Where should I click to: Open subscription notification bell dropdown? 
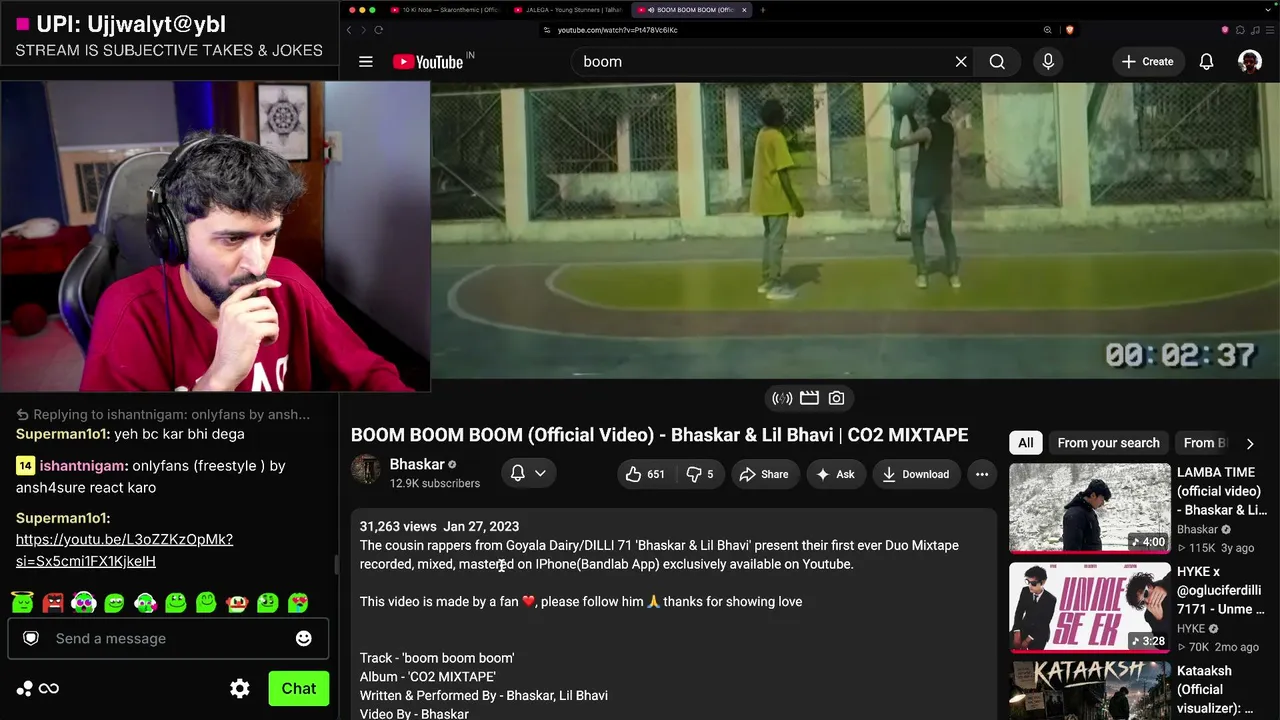click(528, 474)
